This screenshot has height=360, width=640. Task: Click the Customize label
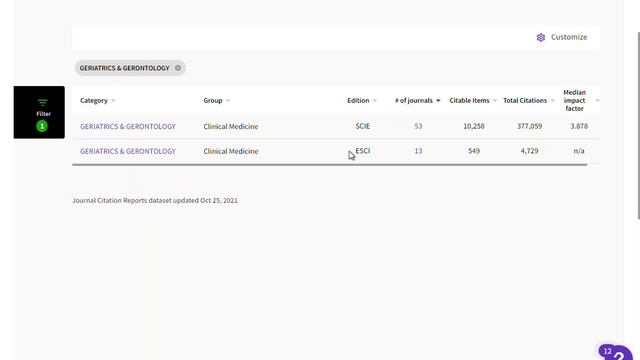(x=569, y=37)
